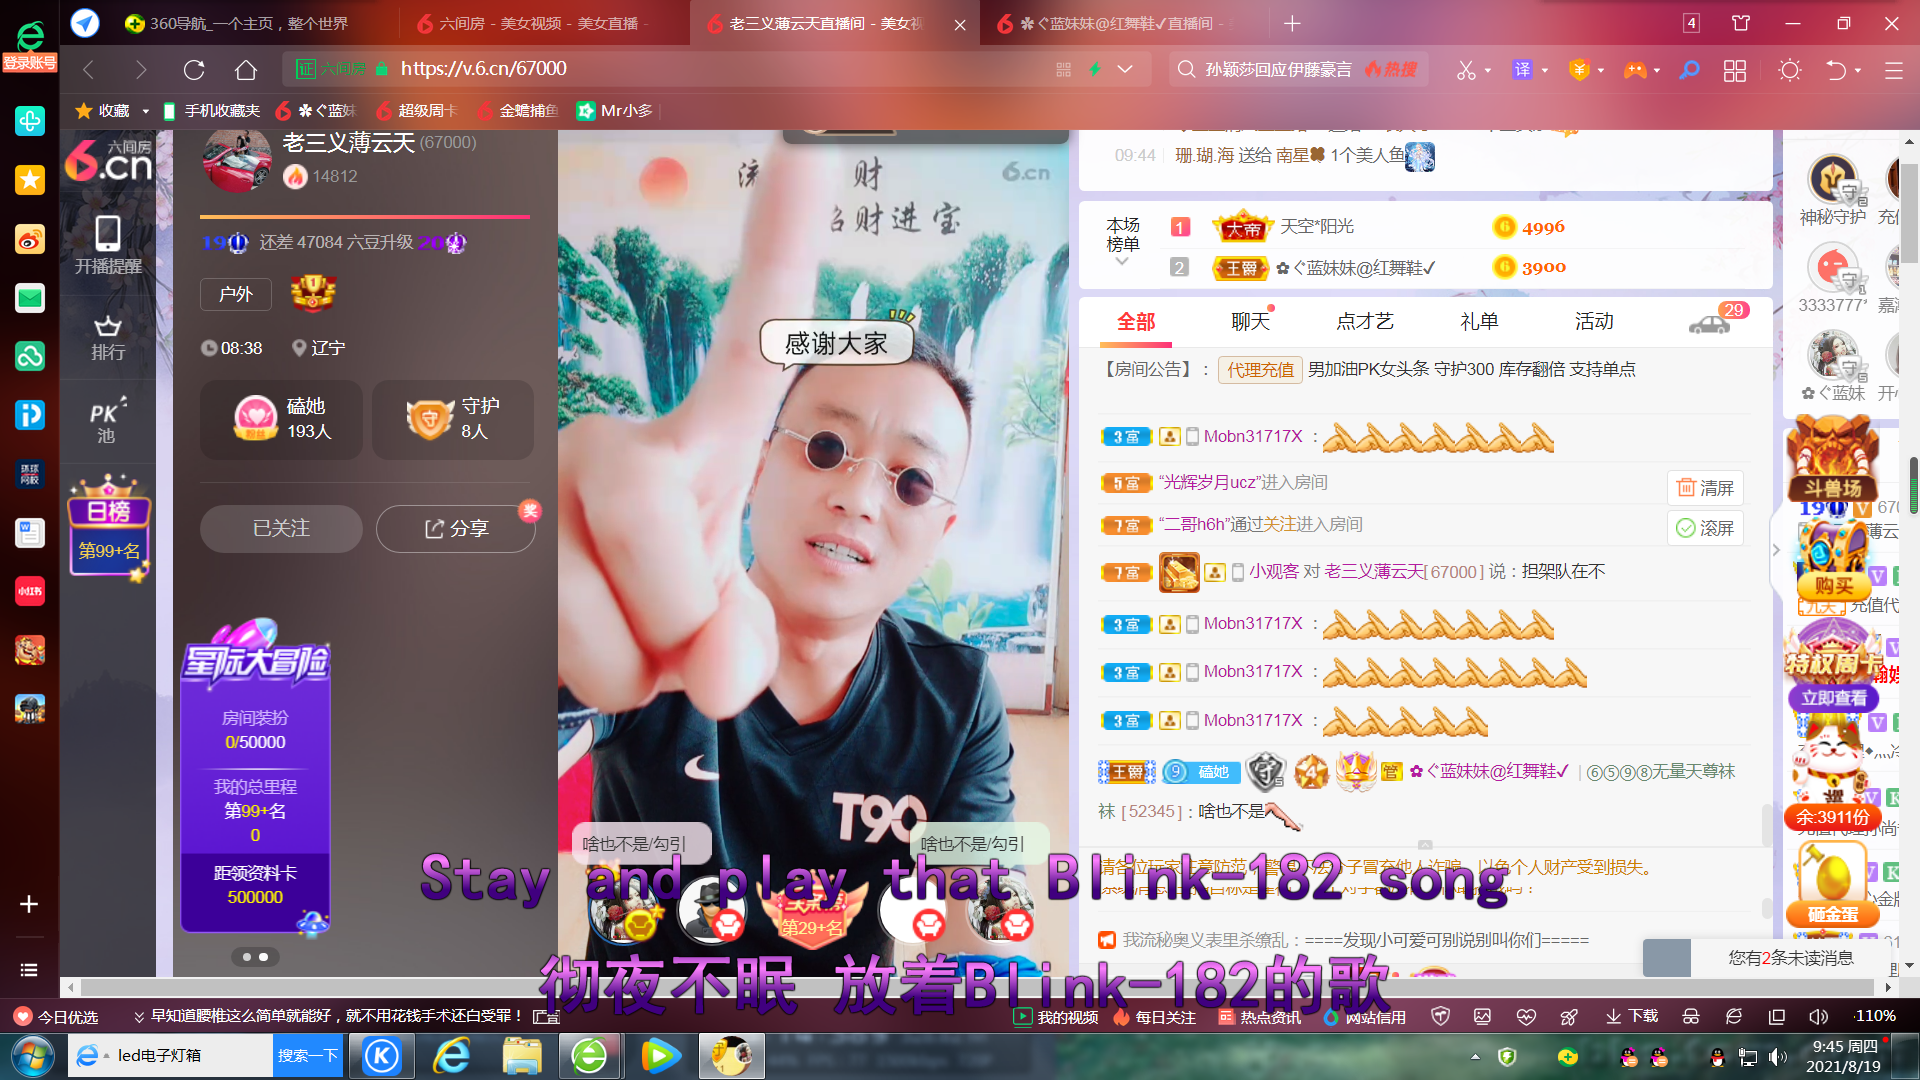This screenshot has height=1080, width=1920.
Task: Switch to the 礼单 tab
Action: (1479, 322)
